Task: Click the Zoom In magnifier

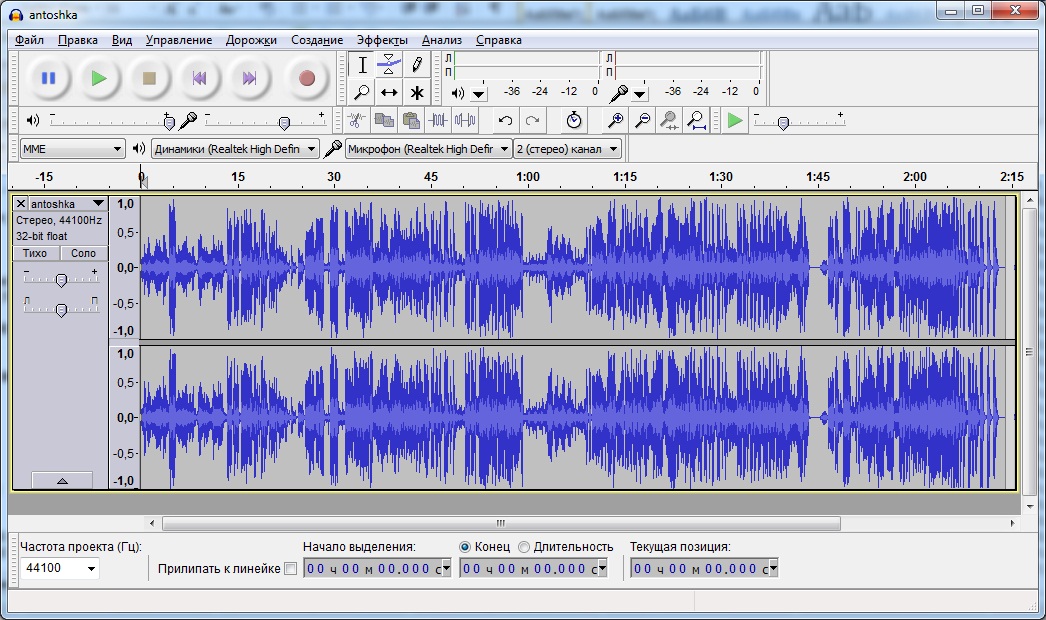Action: coord(617,121)
